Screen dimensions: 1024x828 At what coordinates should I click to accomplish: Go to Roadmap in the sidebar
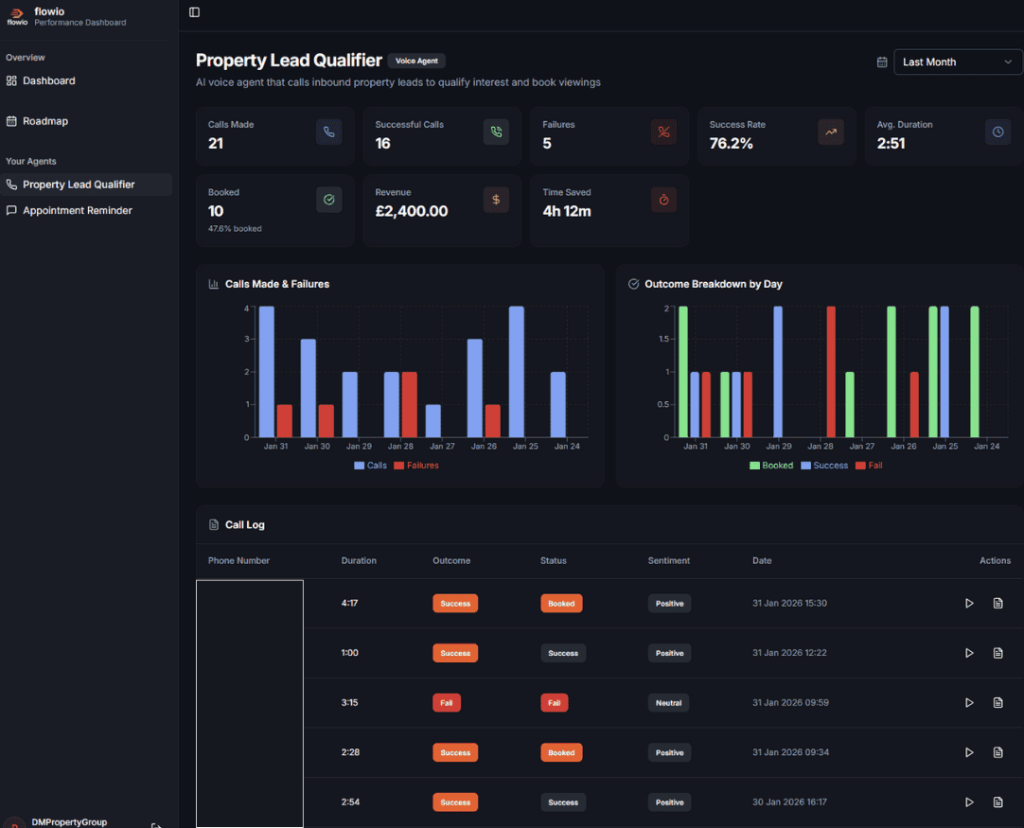[x=45, y=121]
